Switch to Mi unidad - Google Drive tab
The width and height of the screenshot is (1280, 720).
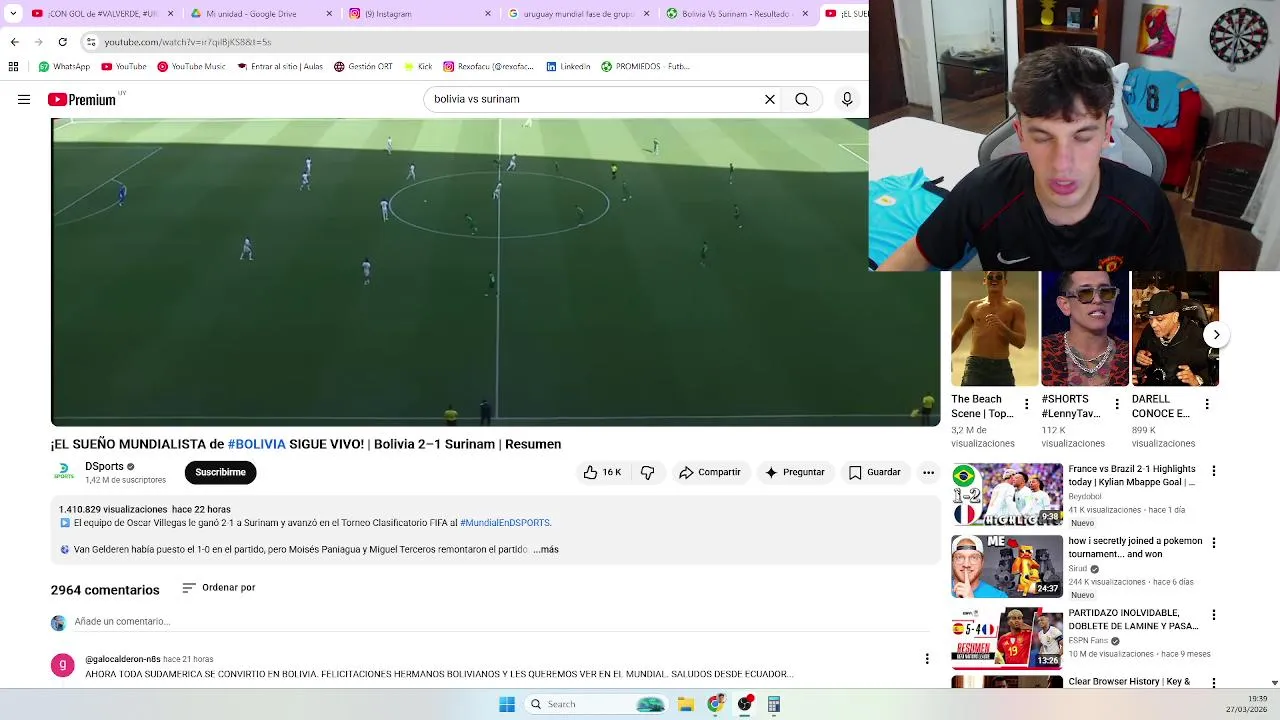point(260,13)
